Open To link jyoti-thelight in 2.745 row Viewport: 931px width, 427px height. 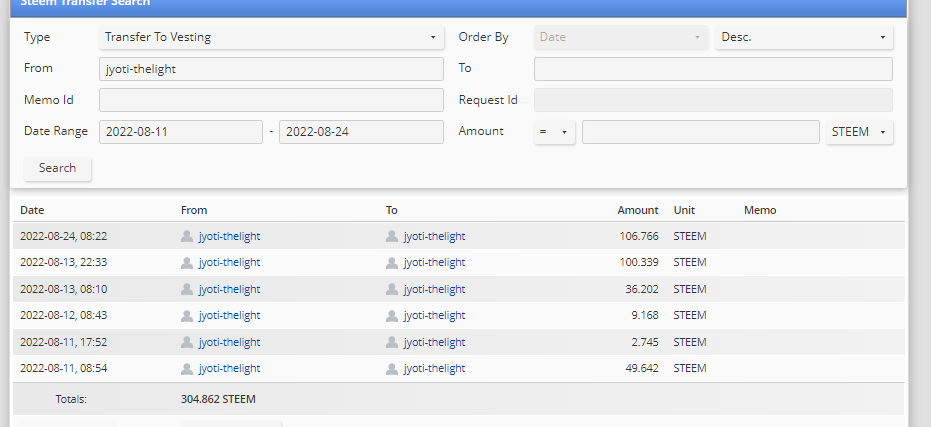[x=435, y=342]
